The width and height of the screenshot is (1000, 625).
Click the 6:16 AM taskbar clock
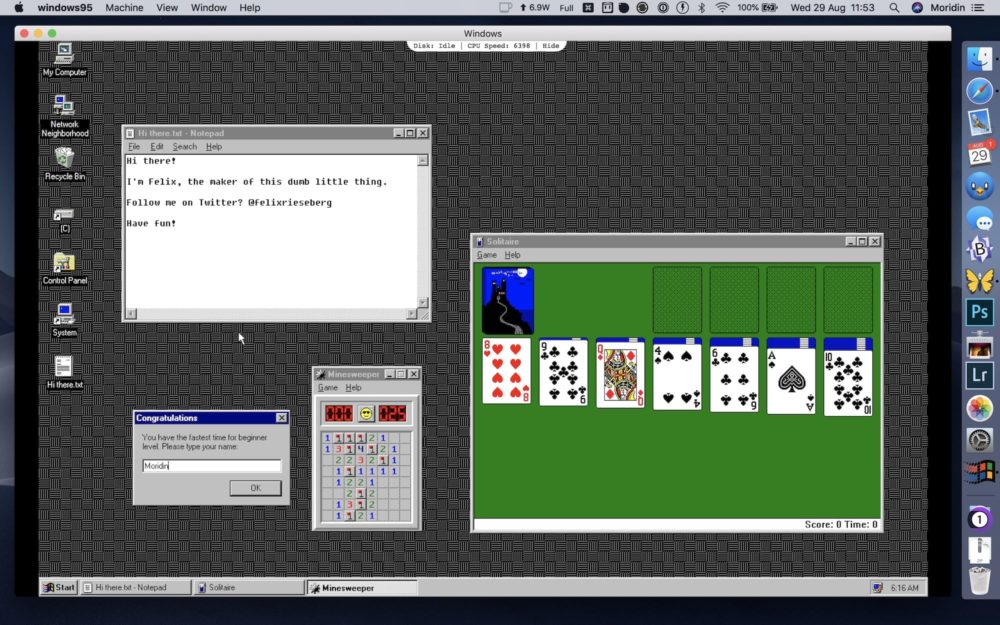point(904,588)
